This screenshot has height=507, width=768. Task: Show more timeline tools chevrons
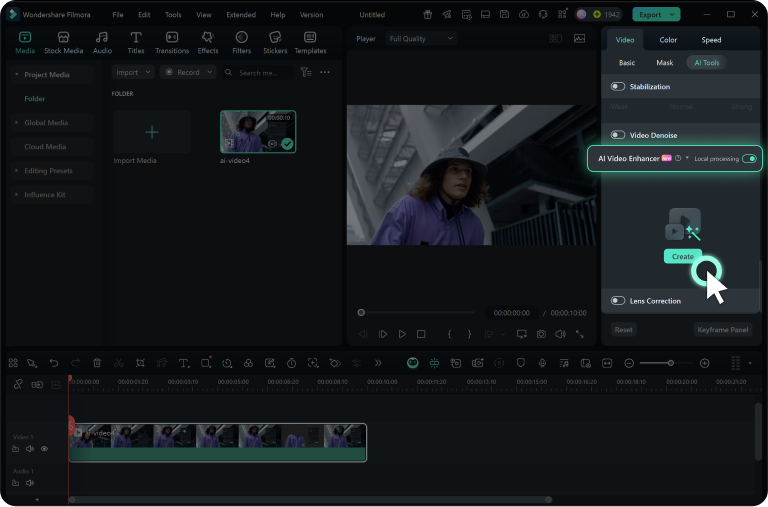378,363
